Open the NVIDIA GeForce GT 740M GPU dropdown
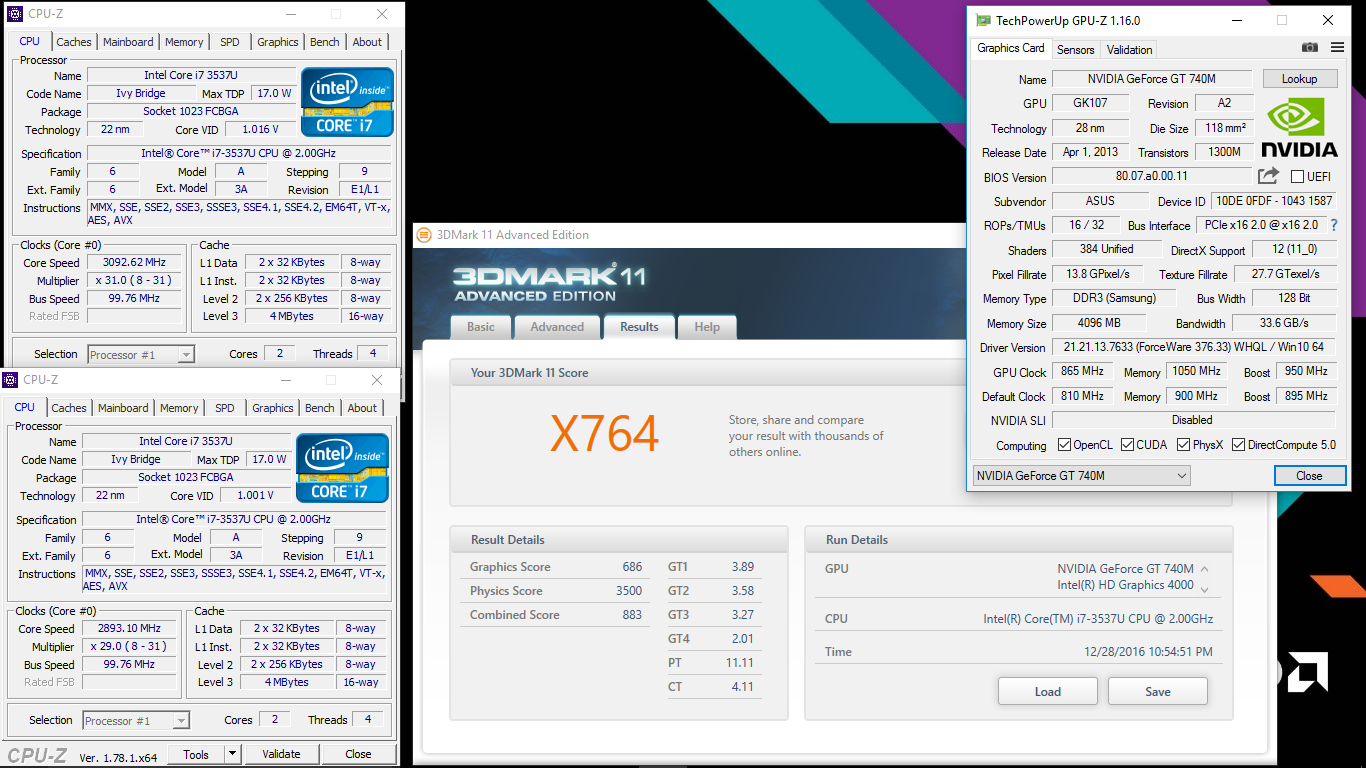The image size is (1366, 768). tap(1082, 476)
